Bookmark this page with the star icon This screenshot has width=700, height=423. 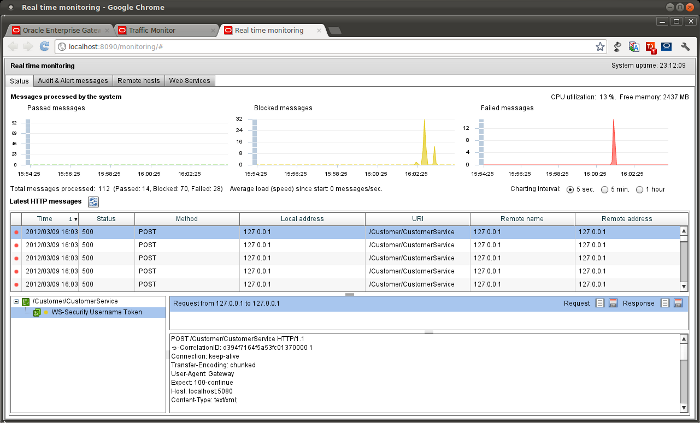coord(600,46)
